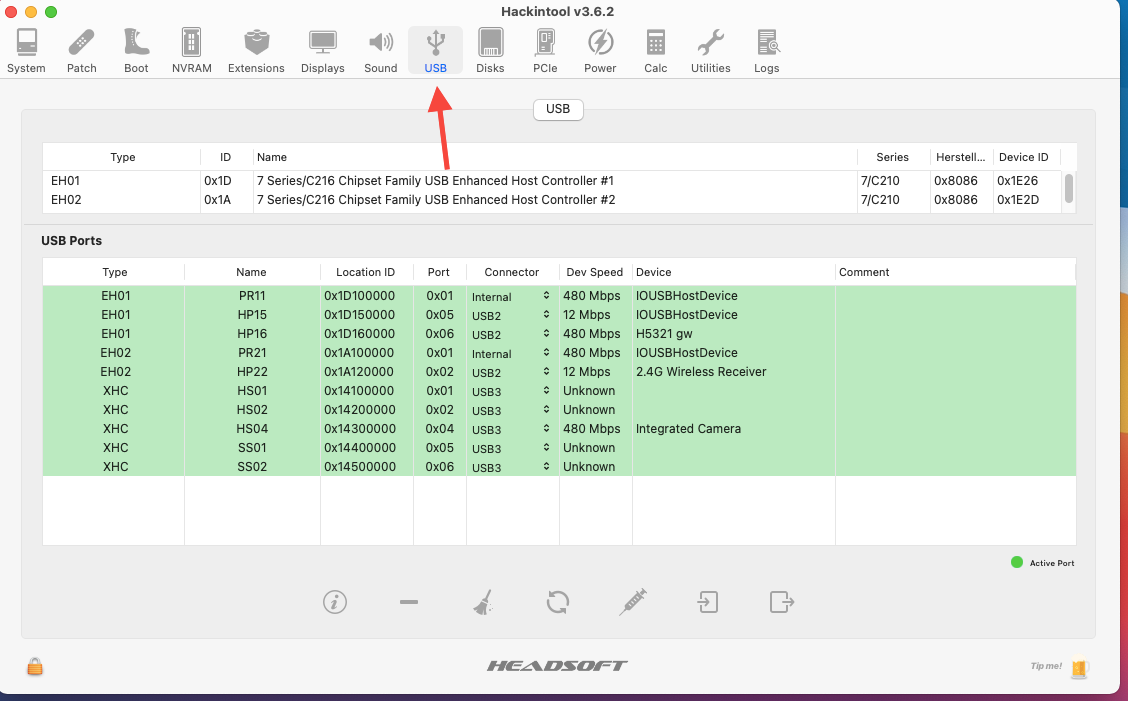This screenshot has width=1128, height=701.
Task: Click the import icon
Action: coord(708,602)
